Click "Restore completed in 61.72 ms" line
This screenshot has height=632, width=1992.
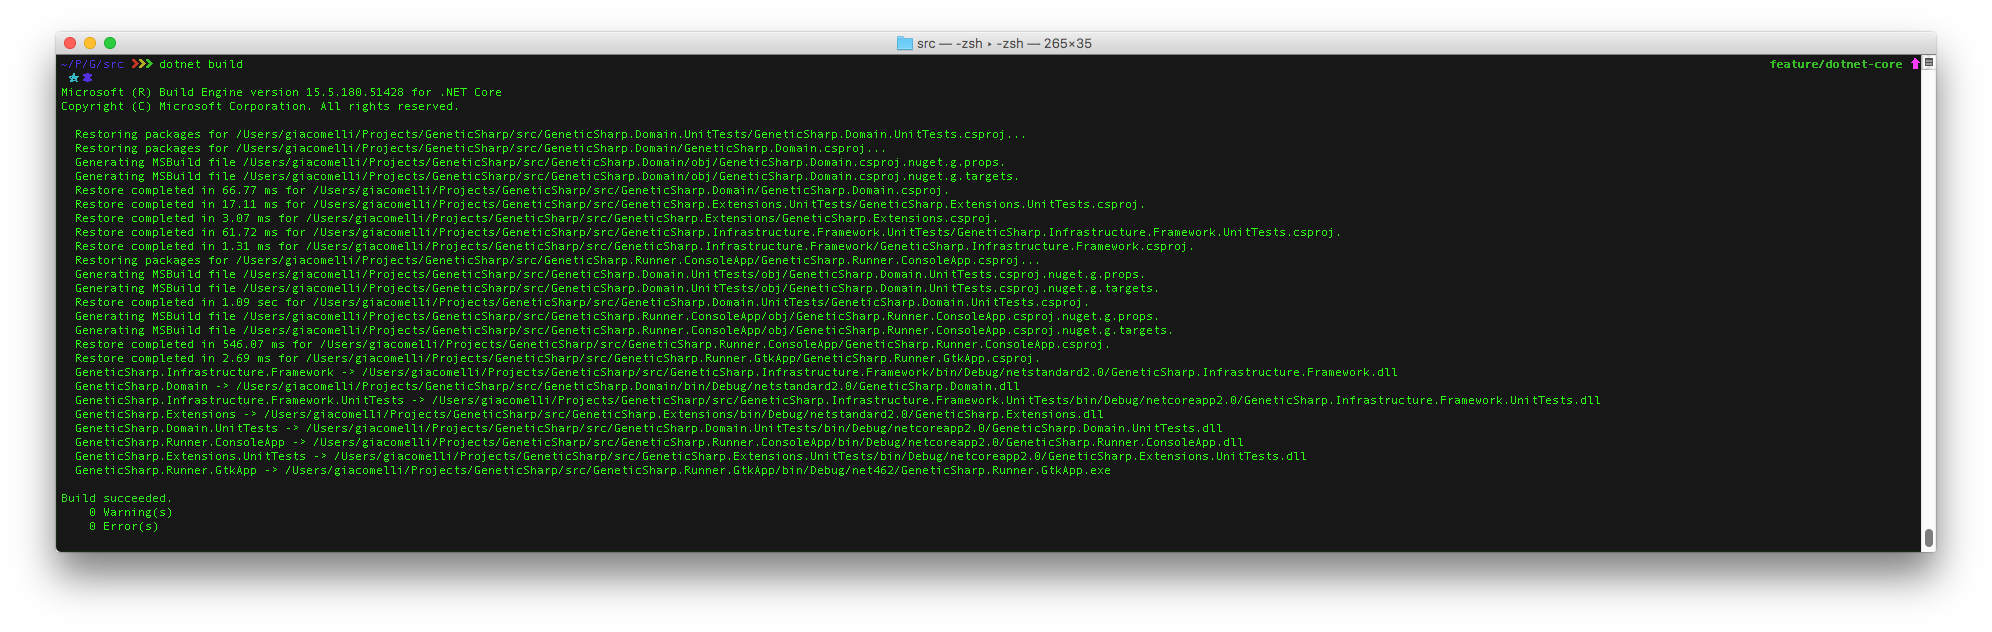708,232
